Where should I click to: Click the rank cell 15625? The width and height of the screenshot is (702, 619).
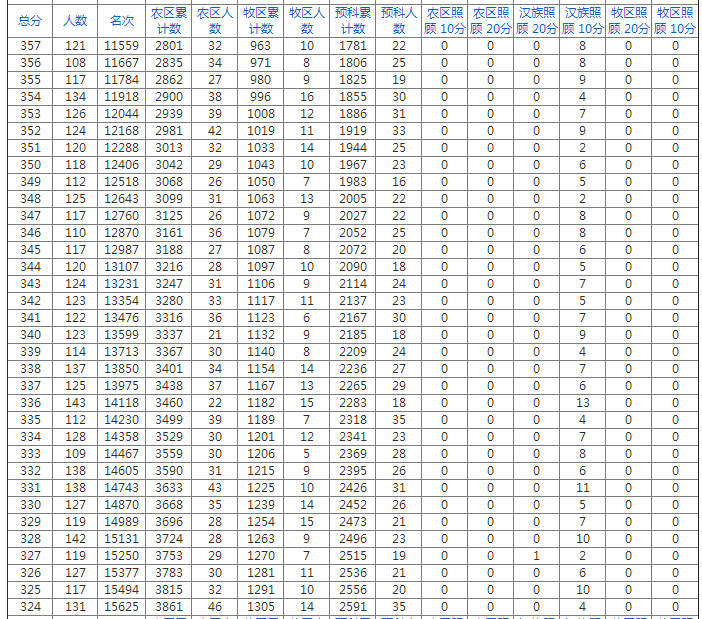pos(122,607)
